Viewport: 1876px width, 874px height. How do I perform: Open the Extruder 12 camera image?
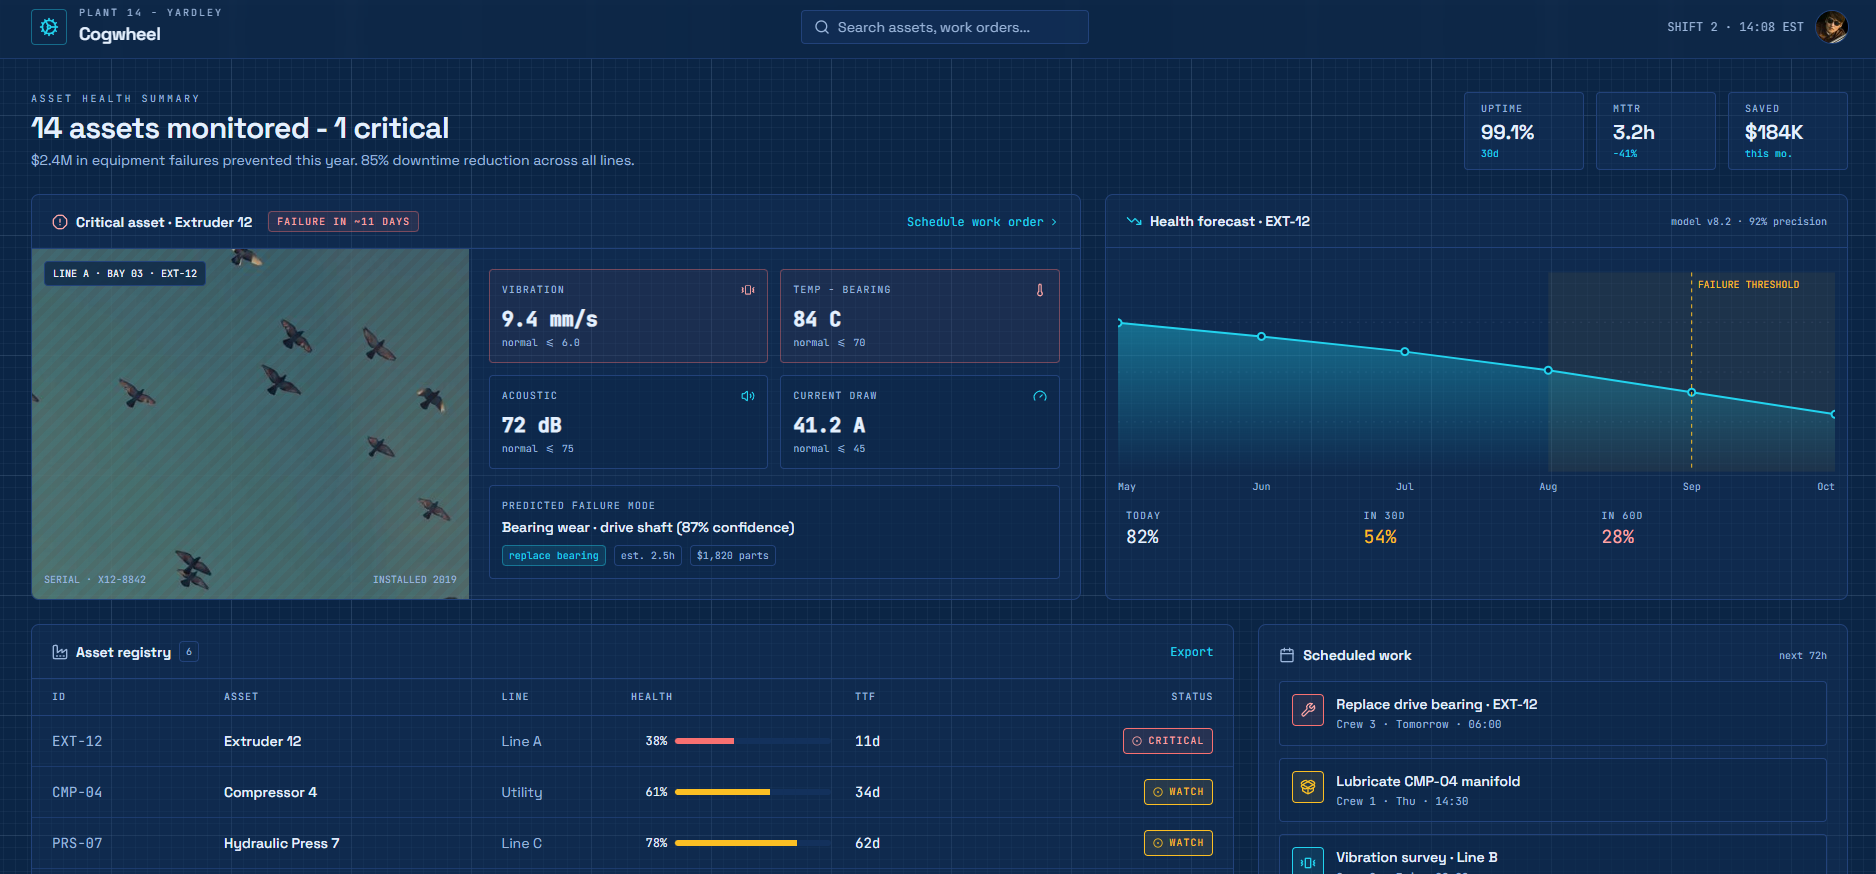click(x=250, y=424)
